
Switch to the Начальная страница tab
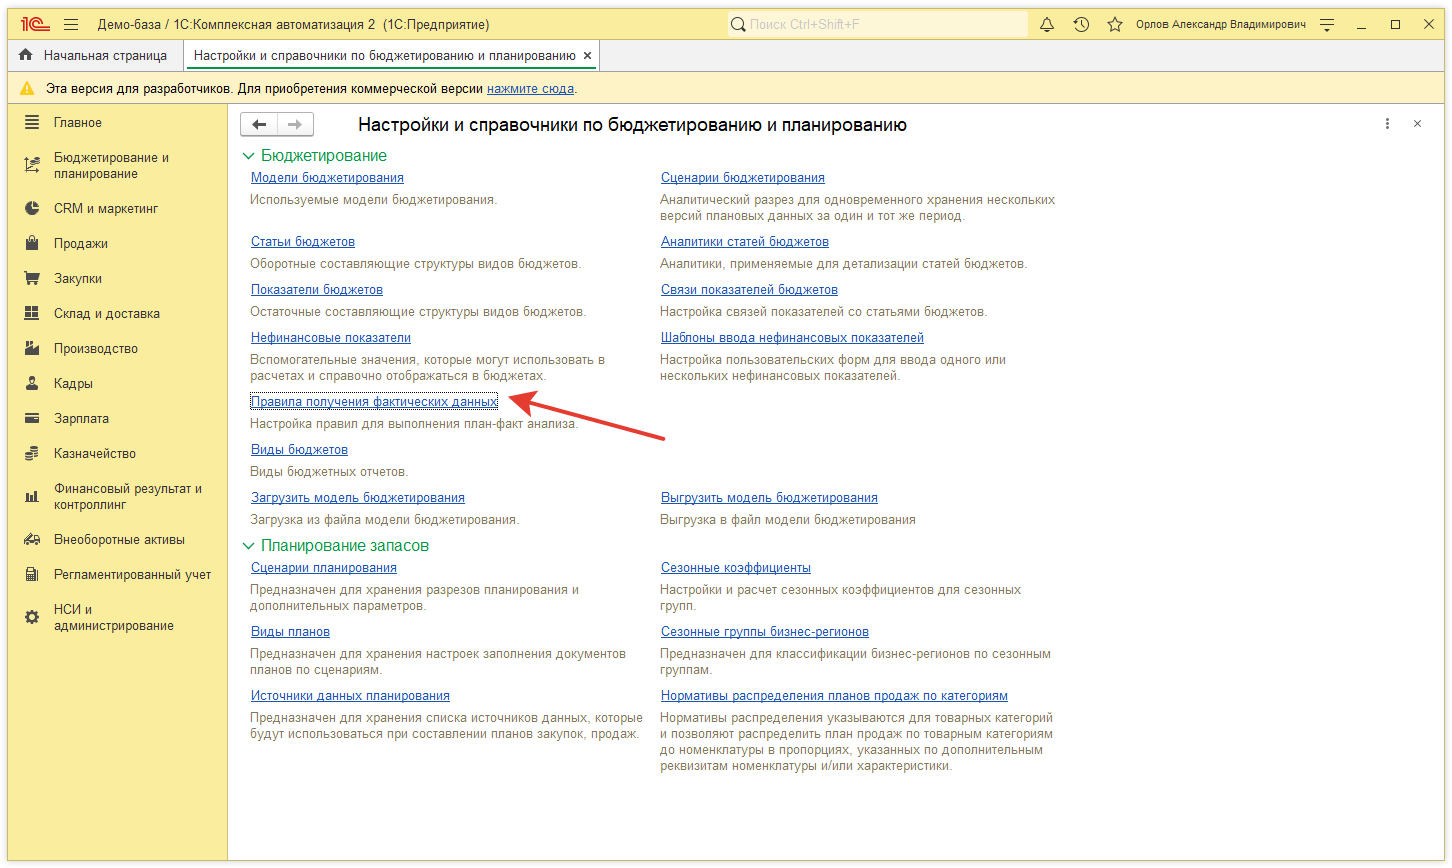(94, 56)
